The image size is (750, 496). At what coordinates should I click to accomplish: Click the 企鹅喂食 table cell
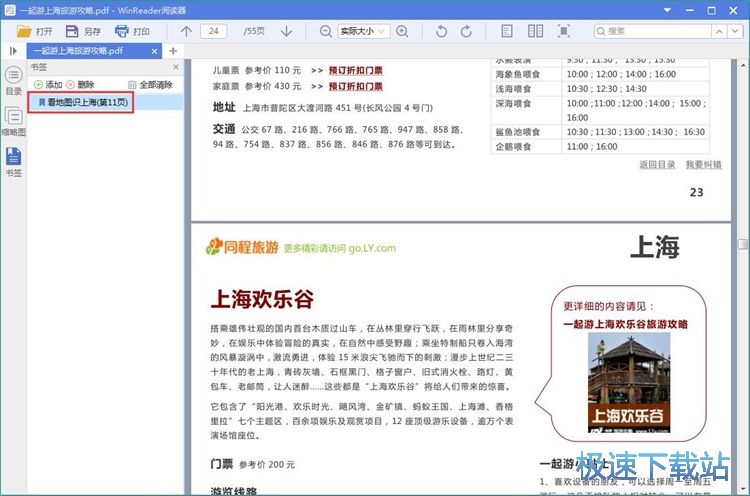coord(526,146)
